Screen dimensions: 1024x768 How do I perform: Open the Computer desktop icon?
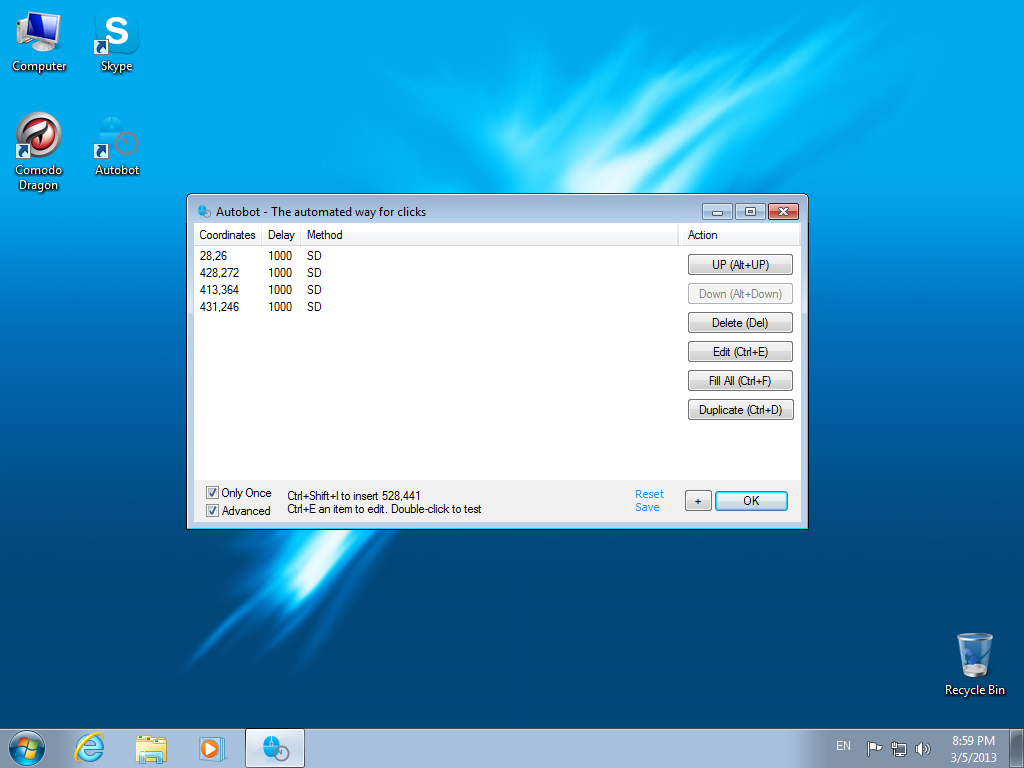[x=39, y=42]
